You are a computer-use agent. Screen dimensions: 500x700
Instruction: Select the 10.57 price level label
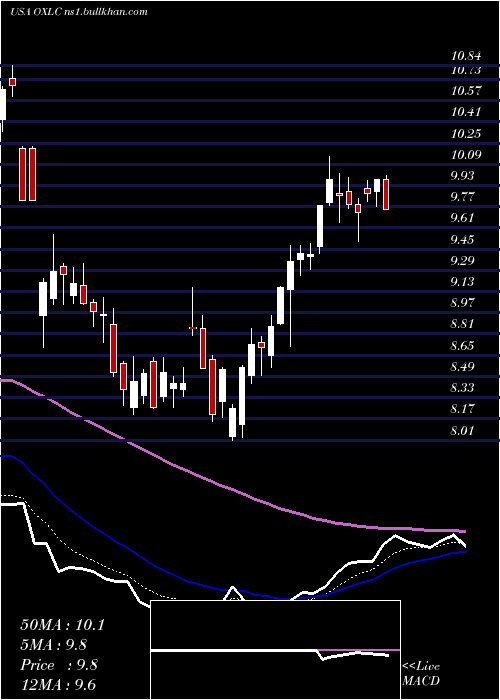(466, 91)
